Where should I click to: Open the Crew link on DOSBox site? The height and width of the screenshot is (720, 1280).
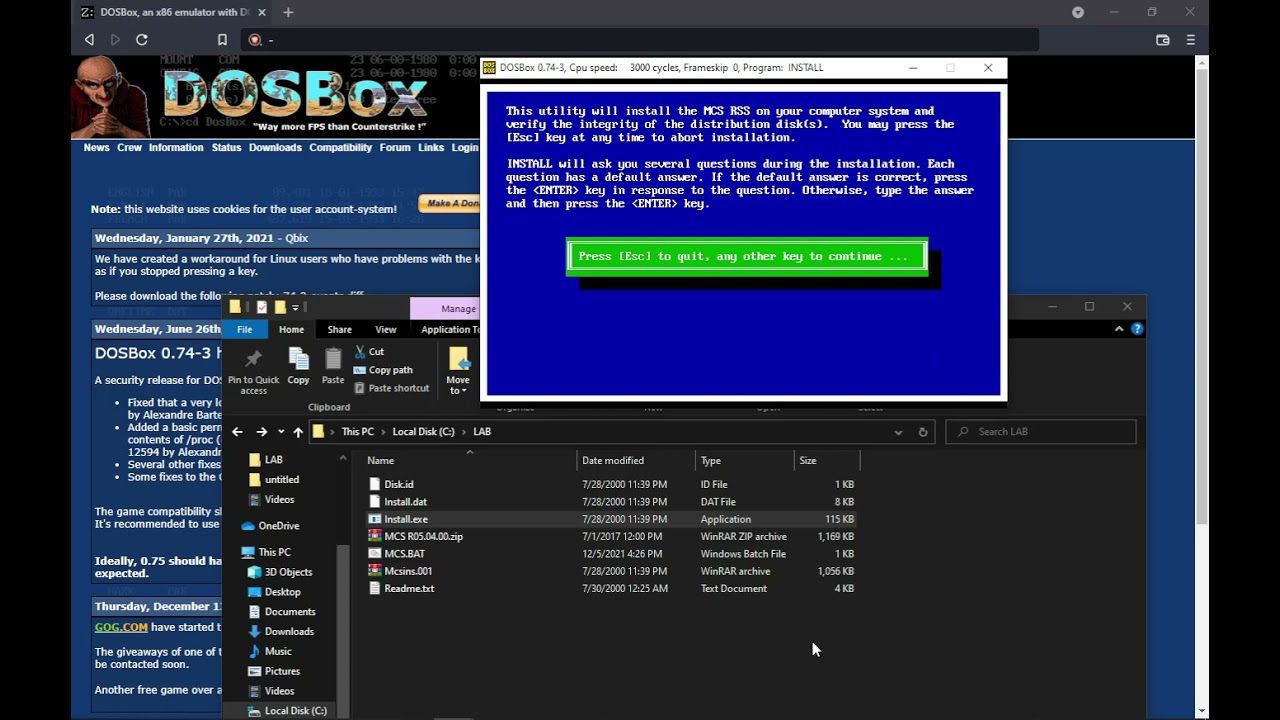130,147
